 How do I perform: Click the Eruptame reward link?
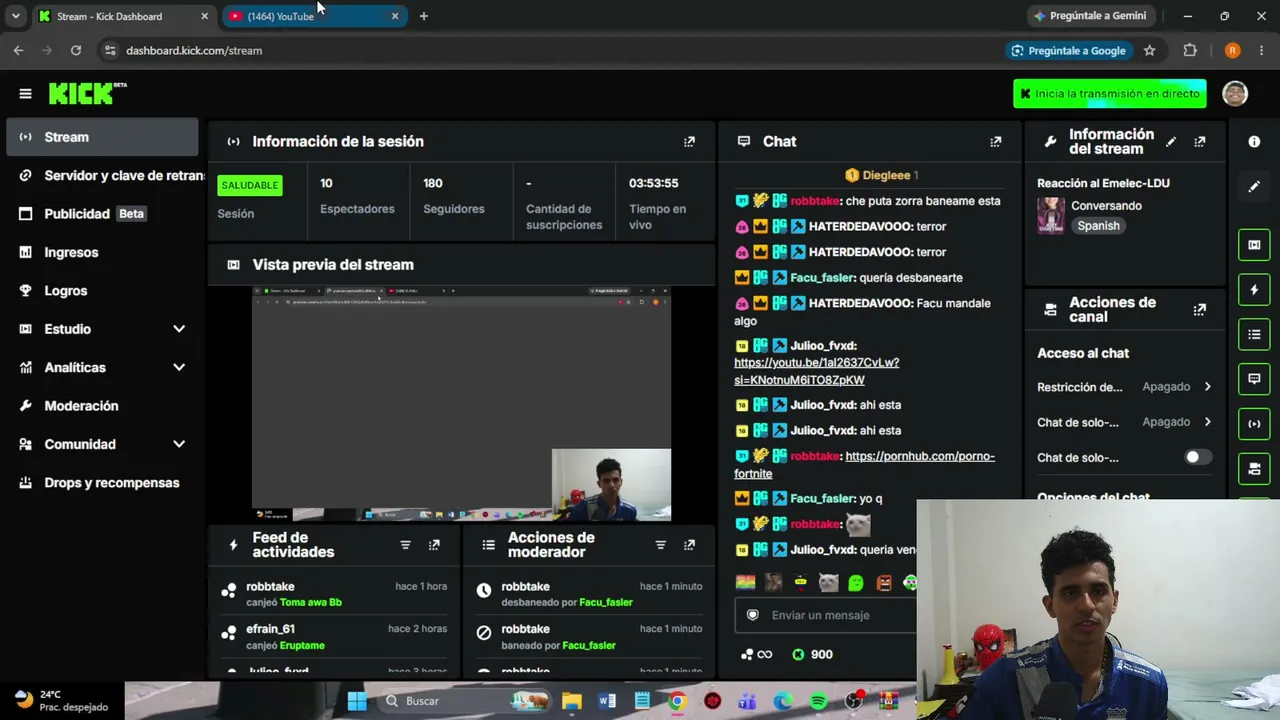click(x=302, y=646)
